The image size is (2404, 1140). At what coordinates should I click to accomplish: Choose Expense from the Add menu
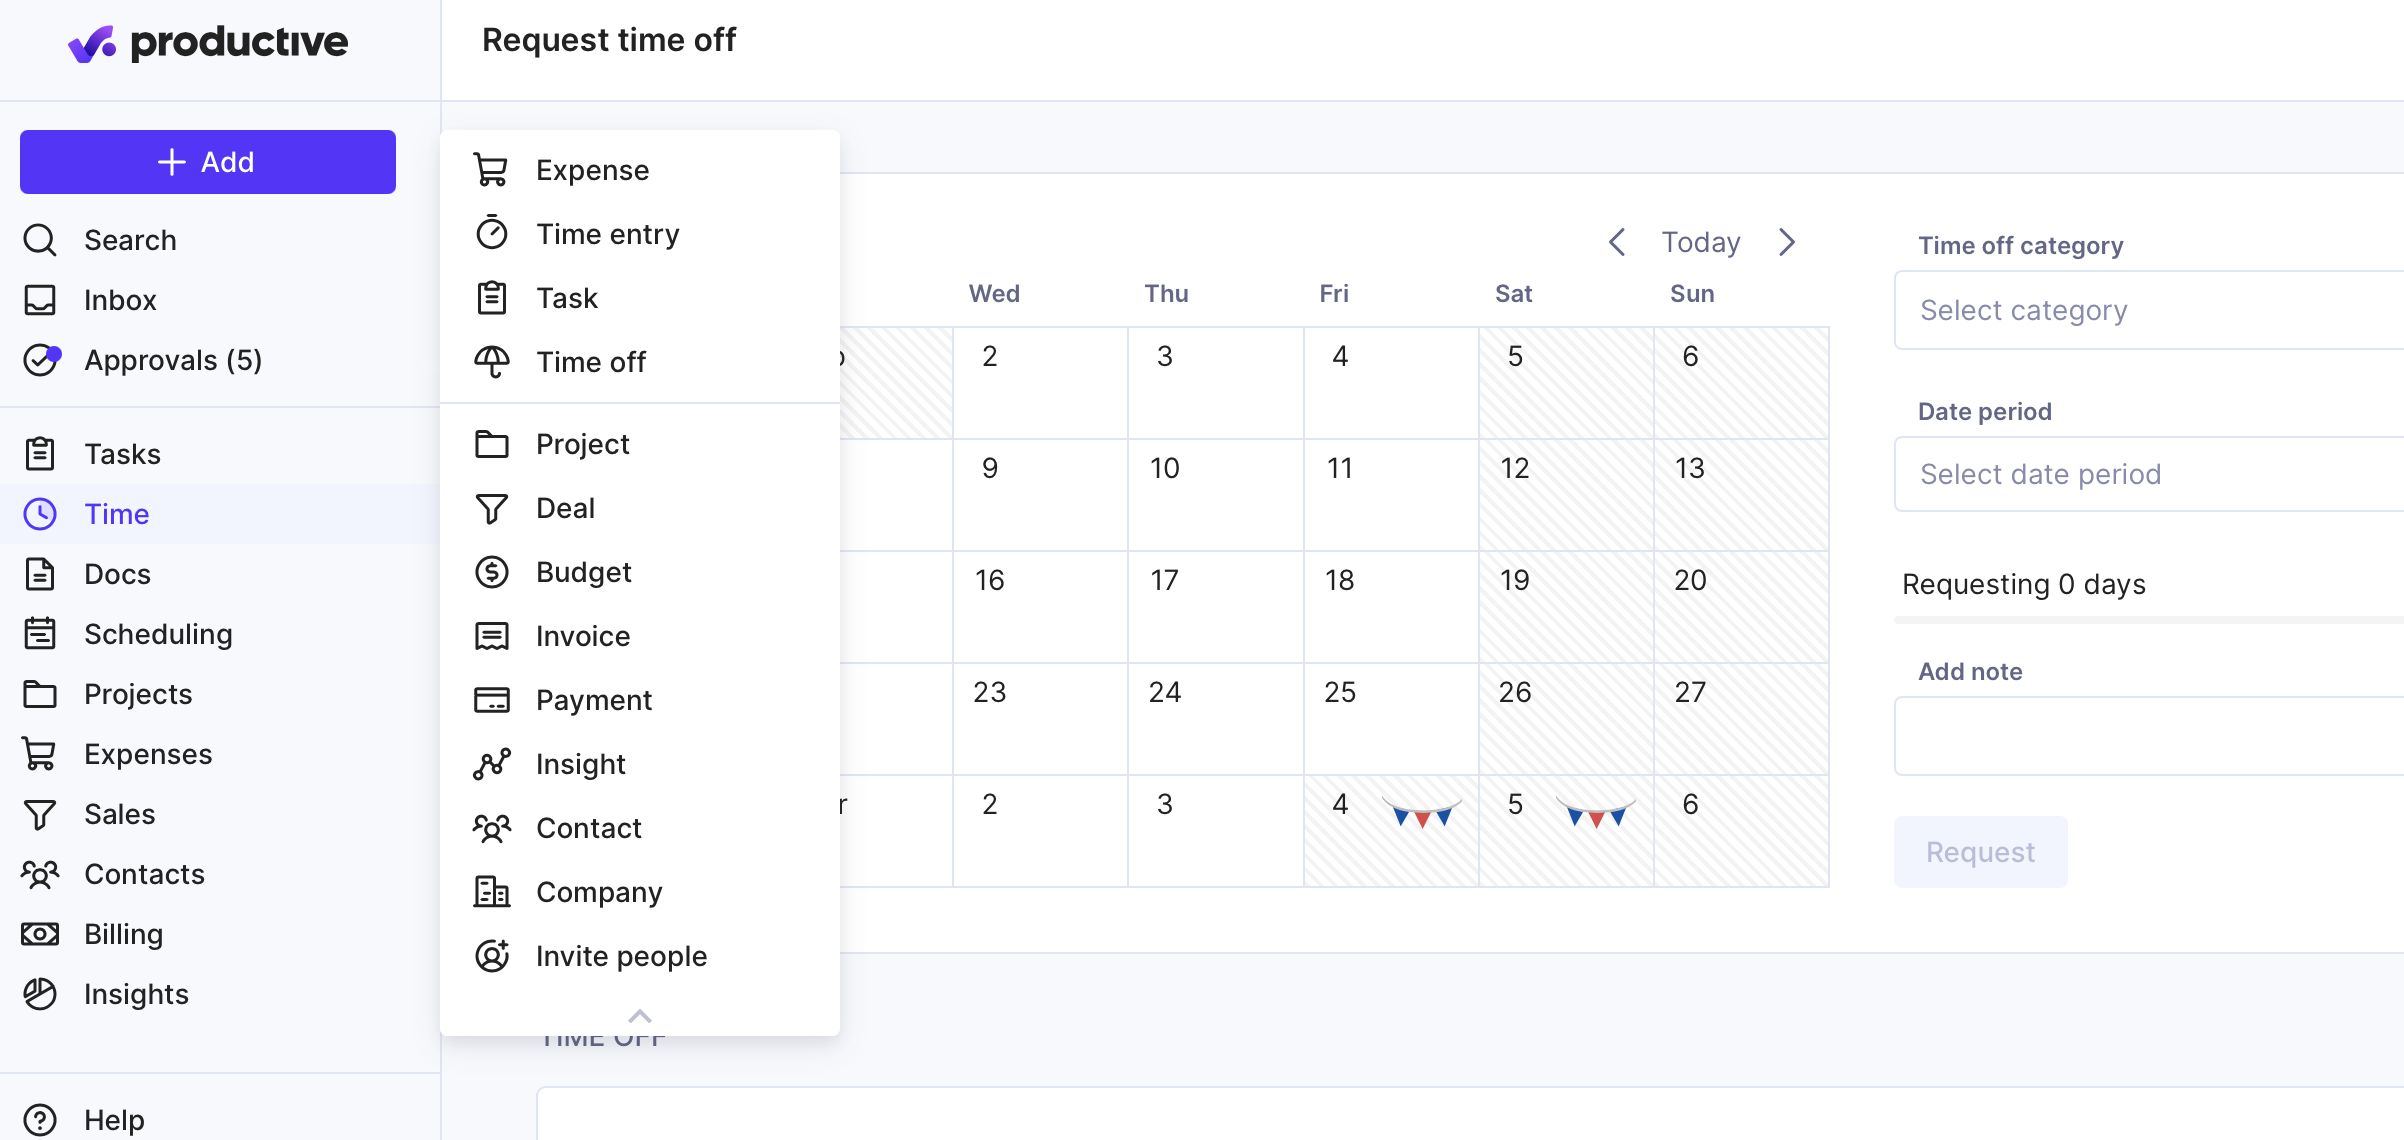click(x=640, y=170)
